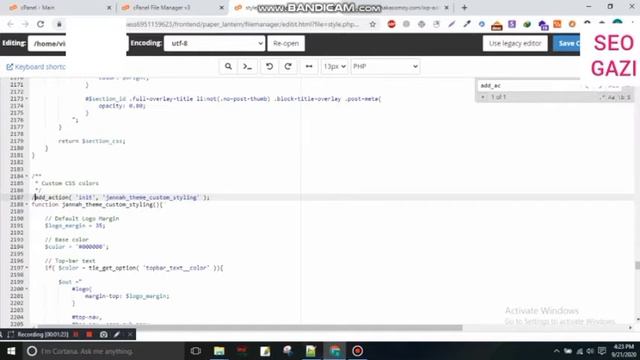The image size is (640, 360).
Task: Open the go-to-line terminal icon
Action: point(247,67)
